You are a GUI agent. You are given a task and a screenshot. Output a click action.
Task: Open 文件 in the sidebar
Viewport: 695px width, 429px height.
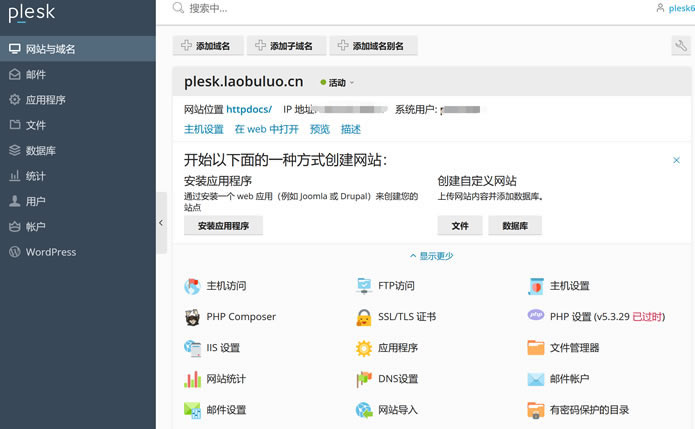78,125
